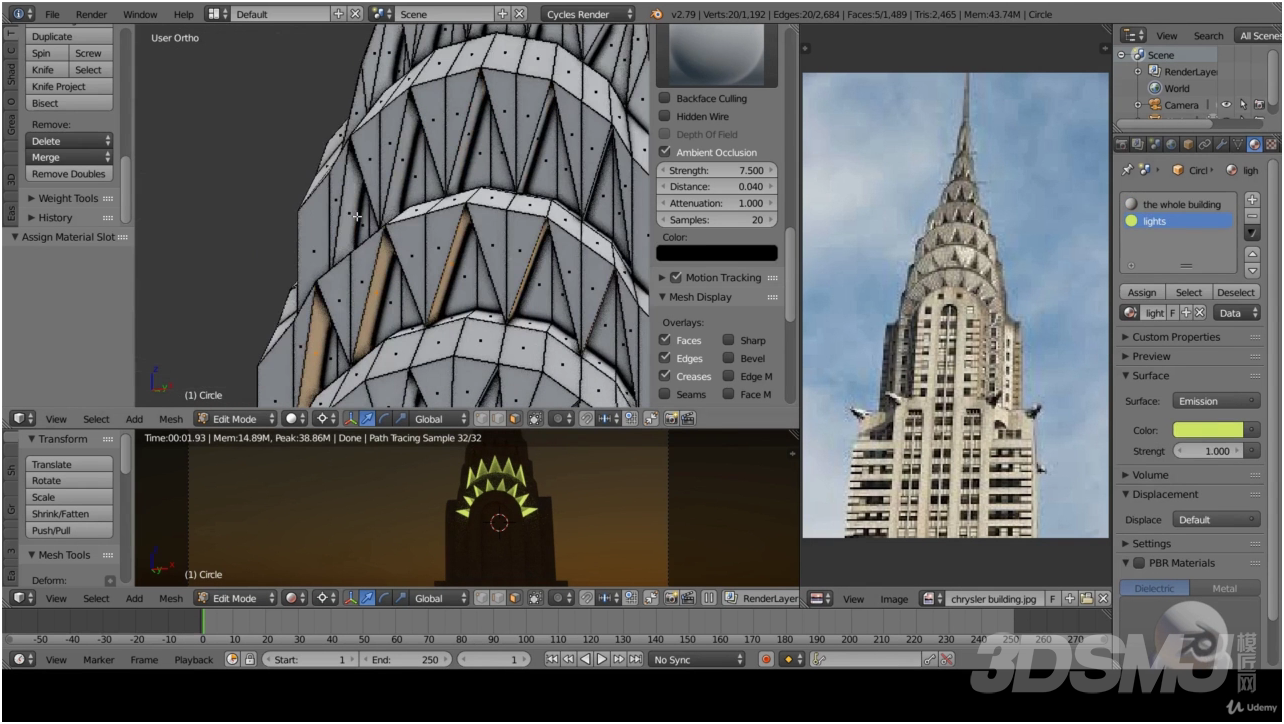Disable Ambient Occlusion checkbox
1284x724 pixels.
pos(664,152)
